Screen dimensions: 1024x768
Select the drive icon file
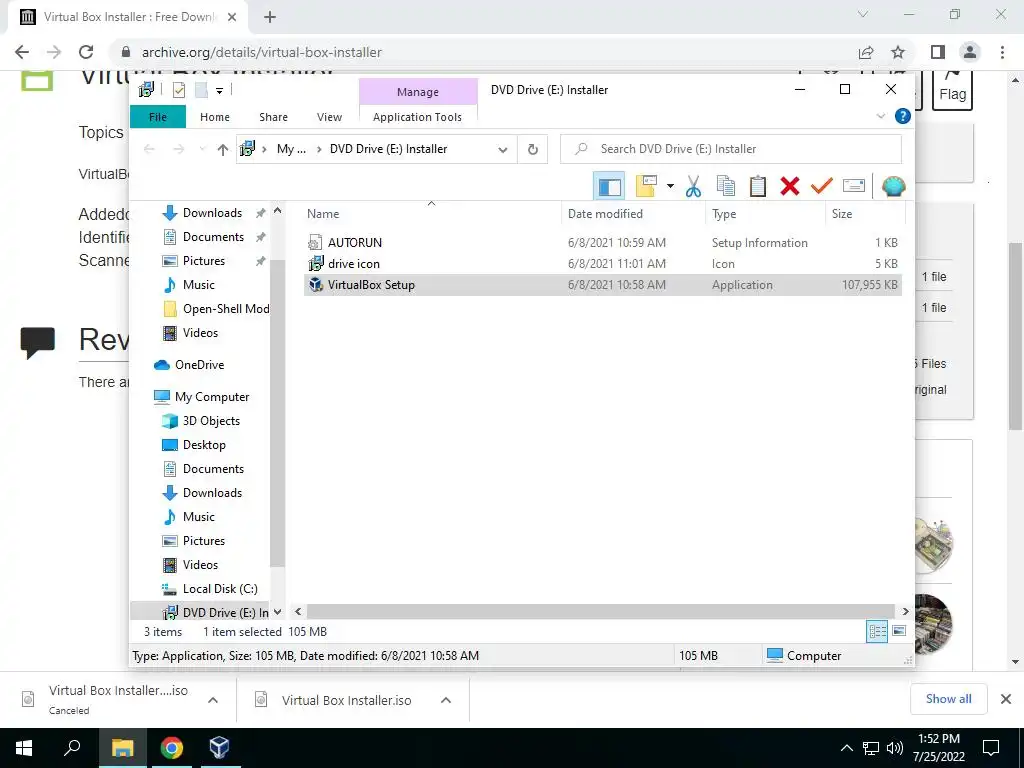tap(353, 264)
